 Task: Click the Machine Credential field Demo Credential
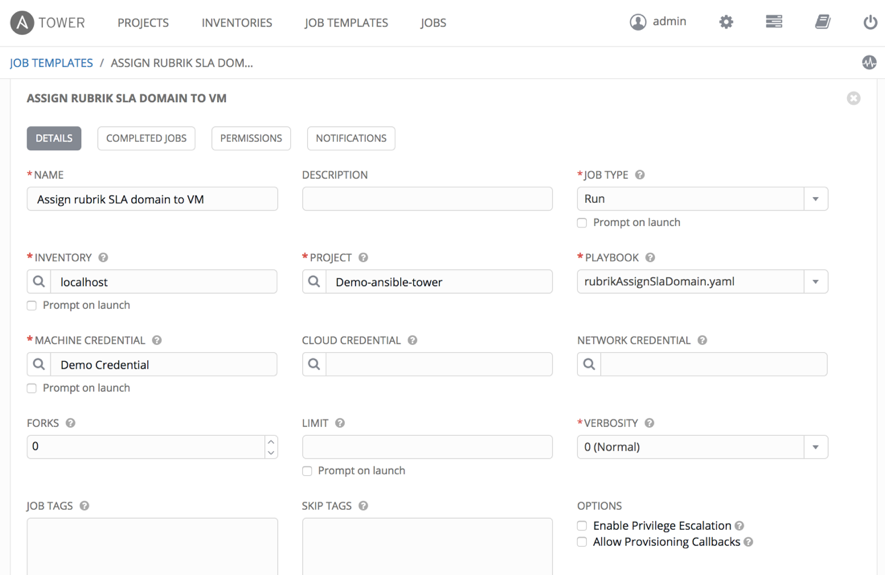164,365
